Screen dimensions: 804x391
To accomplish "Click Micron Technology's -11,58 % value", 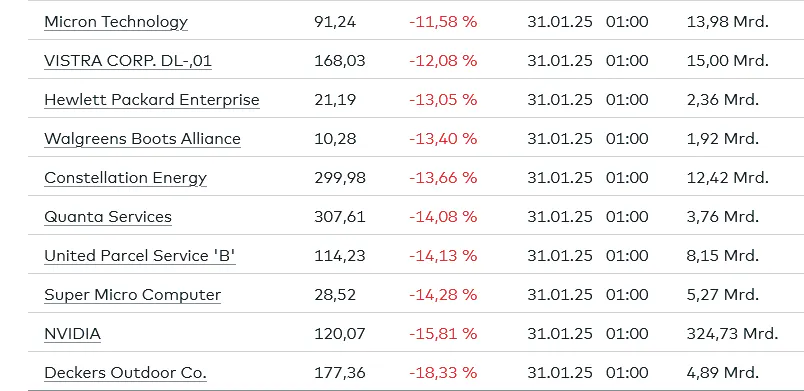I will [443, 22].
